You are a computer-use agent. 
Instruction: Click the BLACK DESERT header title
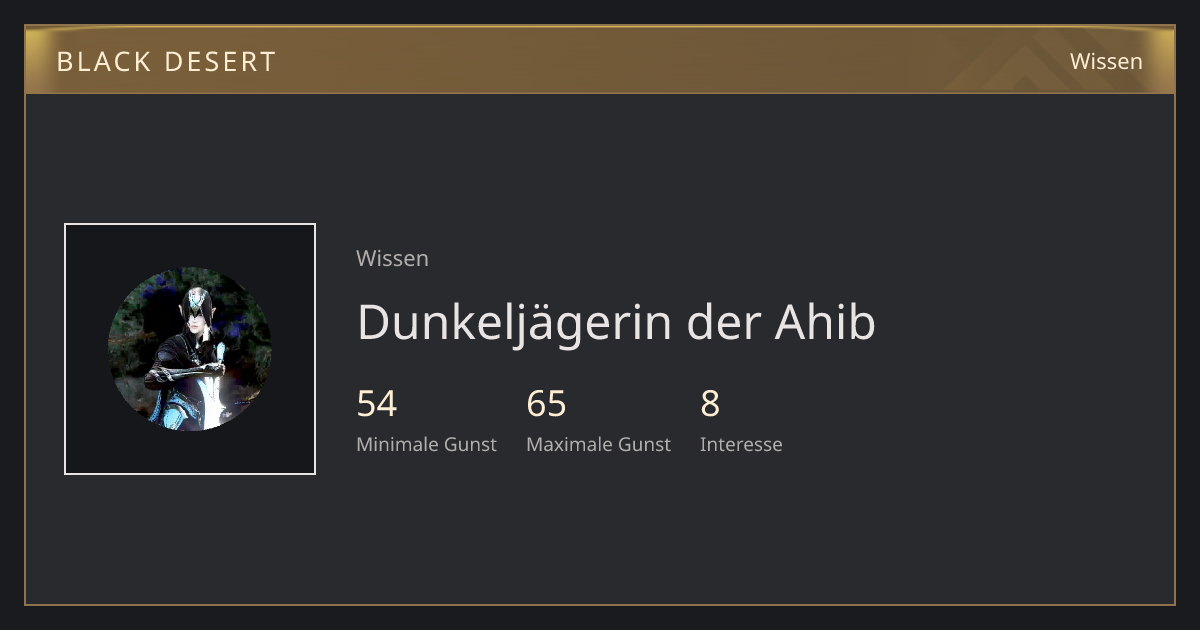click(x=166, y=61)
